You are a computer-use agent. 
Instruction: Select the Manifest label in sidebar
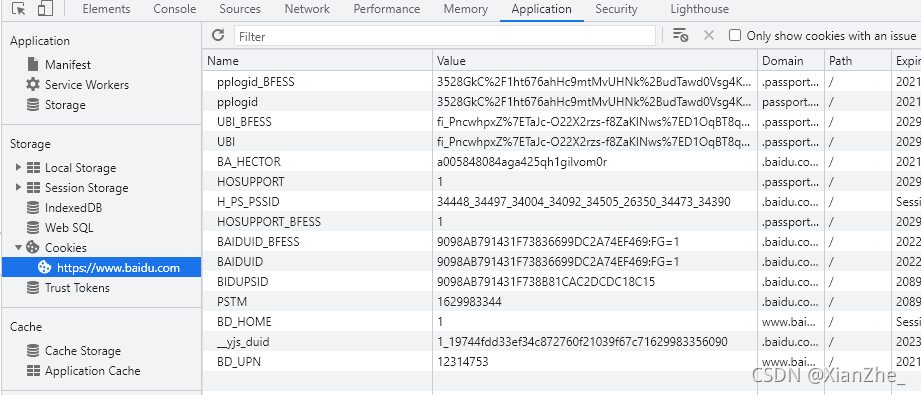pos(68,65)
